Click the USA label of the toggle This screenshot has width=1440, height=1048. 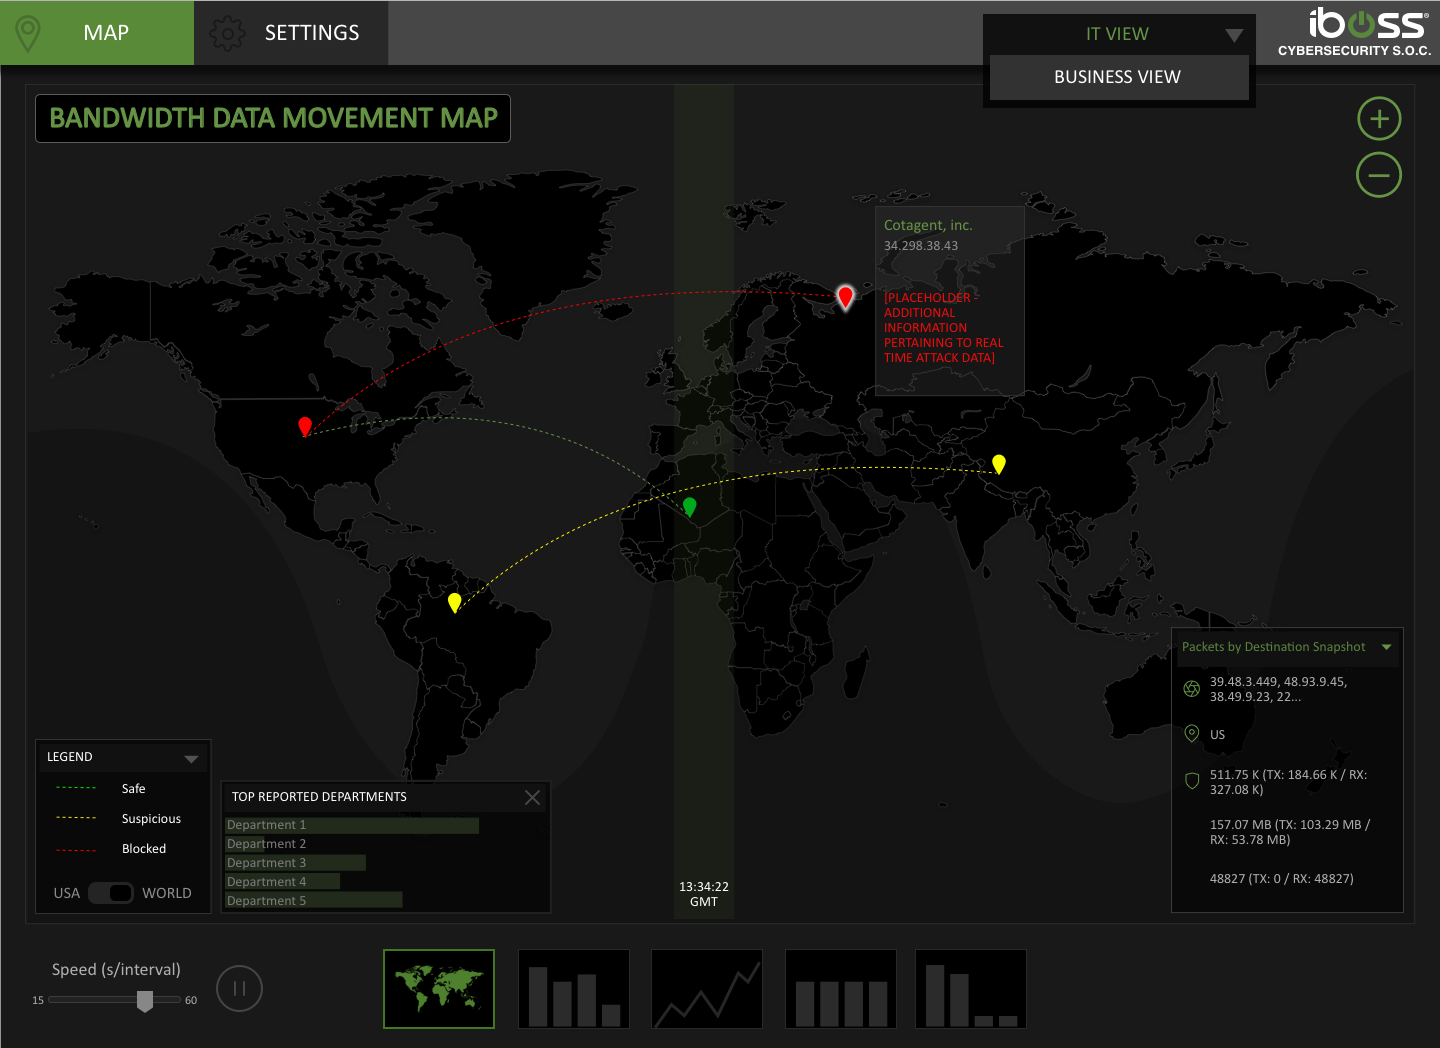[x=67, y=893]
